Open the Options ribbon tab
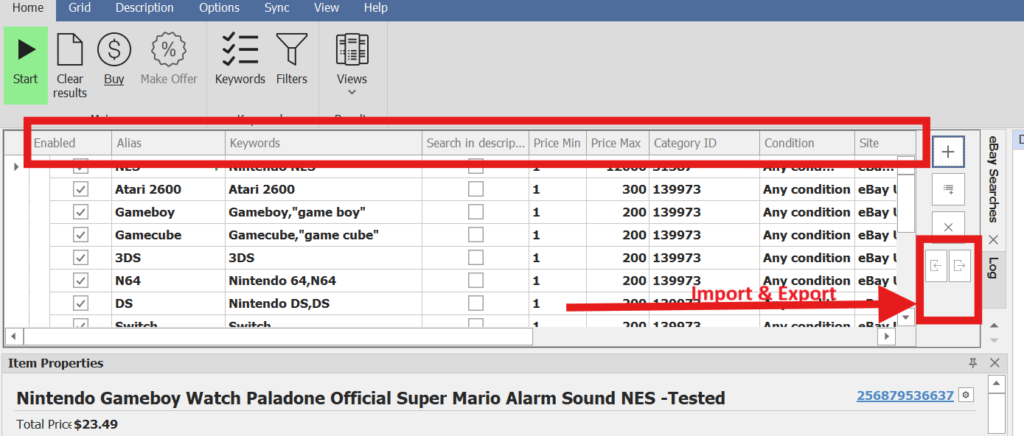 (219, 8)
